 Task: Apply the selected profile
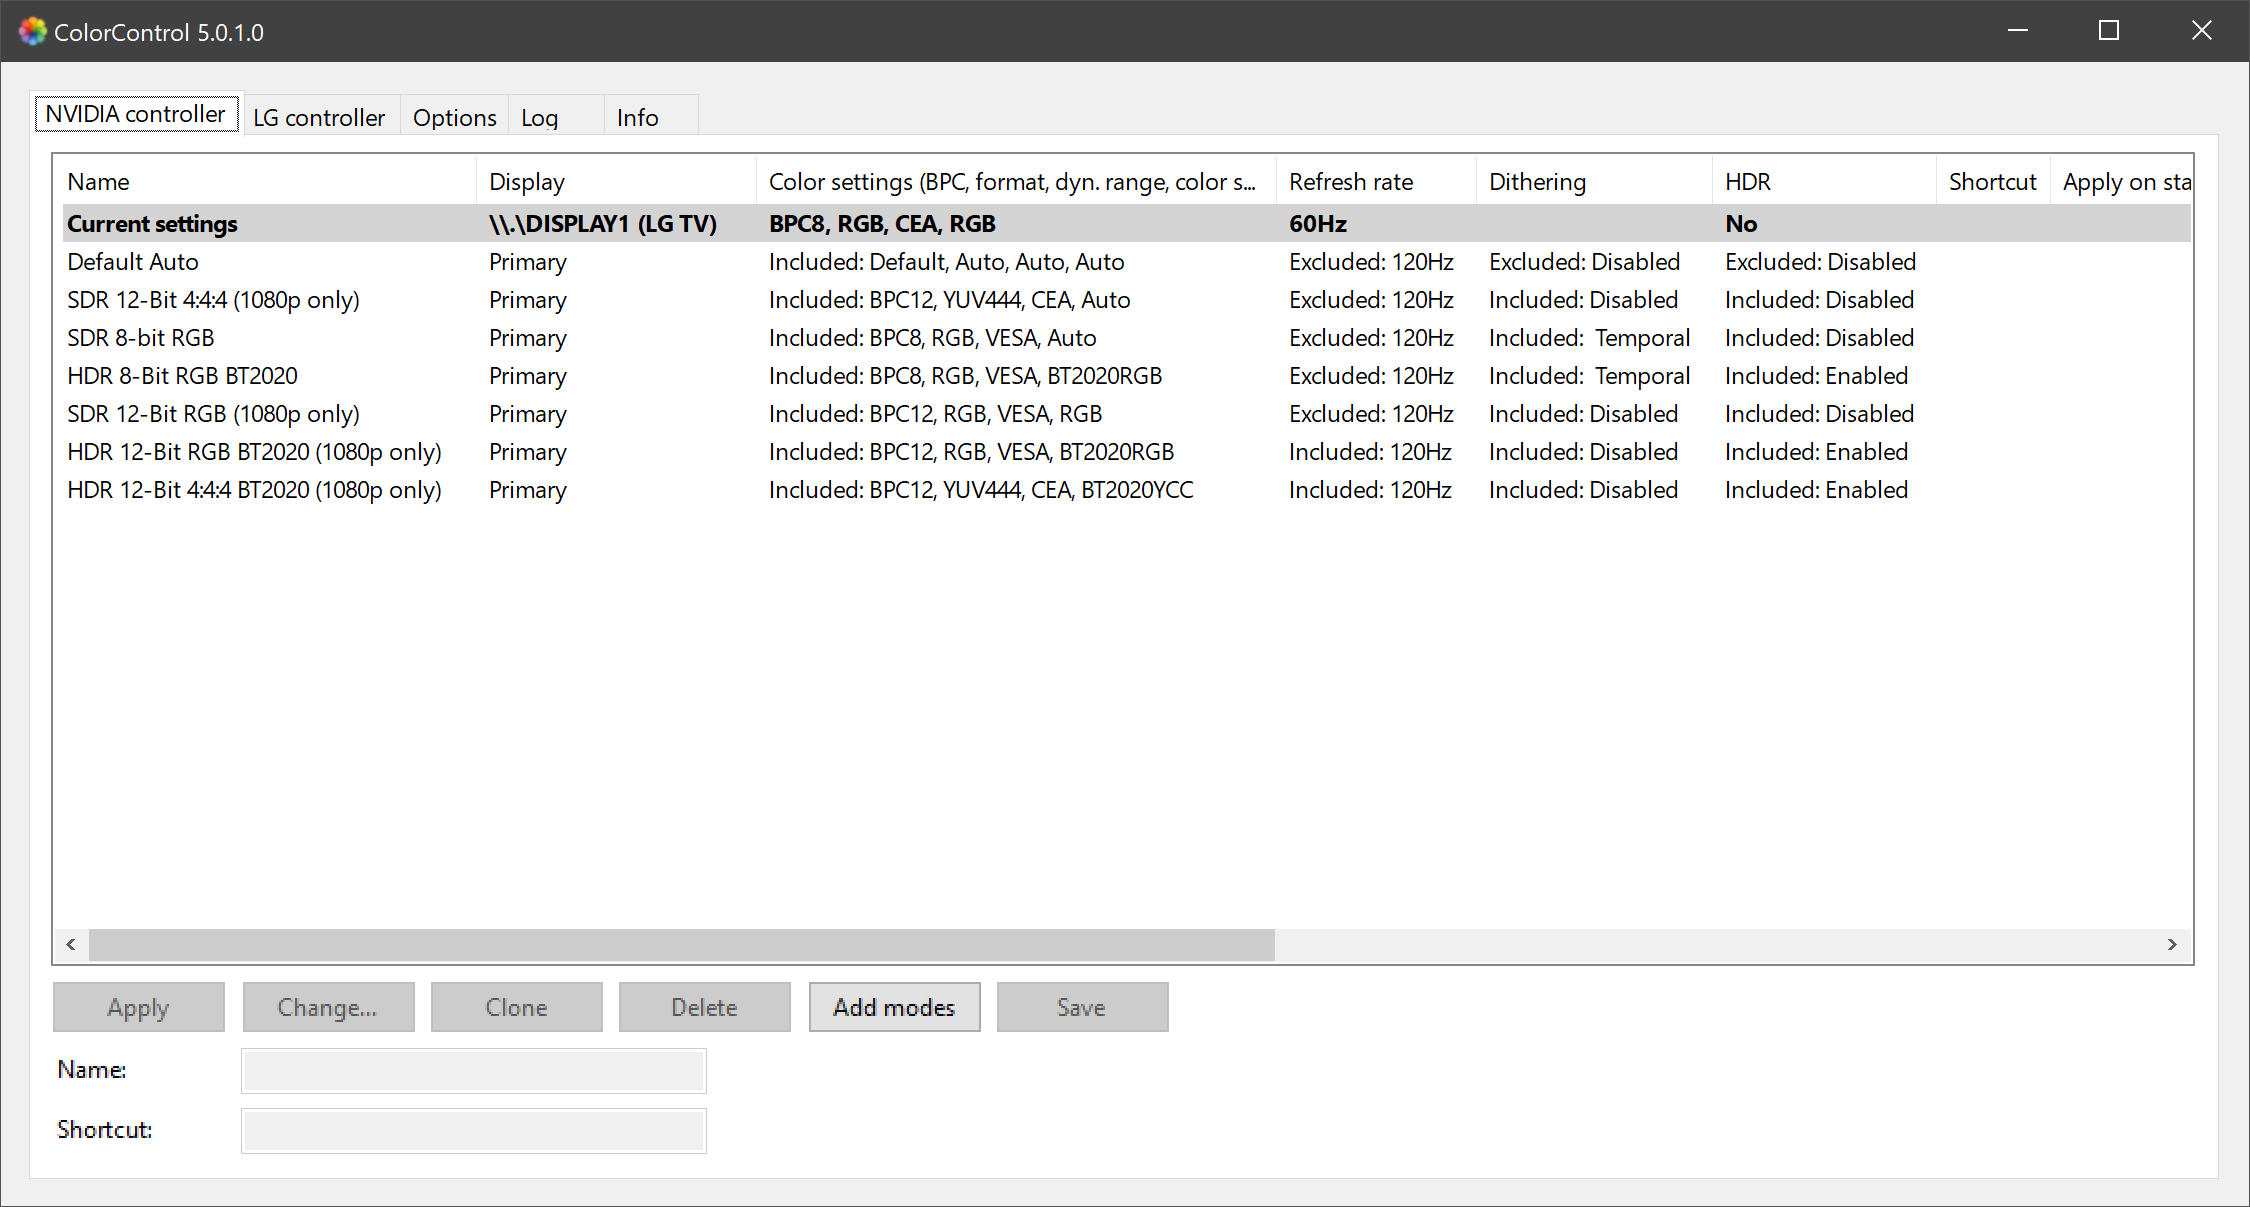pos(138,1007)
